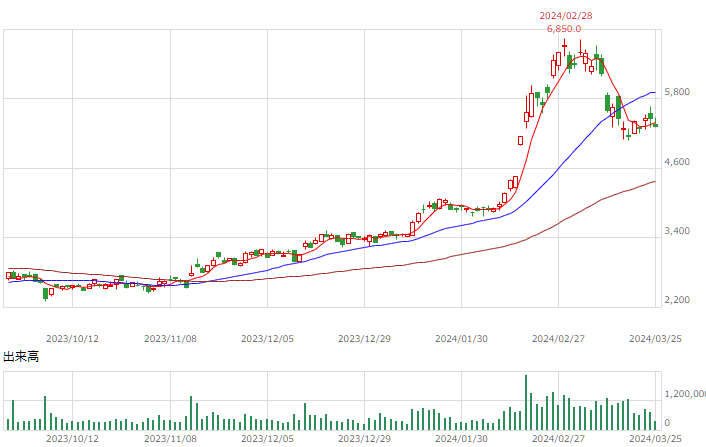This screenshot has height=447, width=706.
Task: Click 2023/12/29 date under the volume bars
Action: tap(364, 438)
